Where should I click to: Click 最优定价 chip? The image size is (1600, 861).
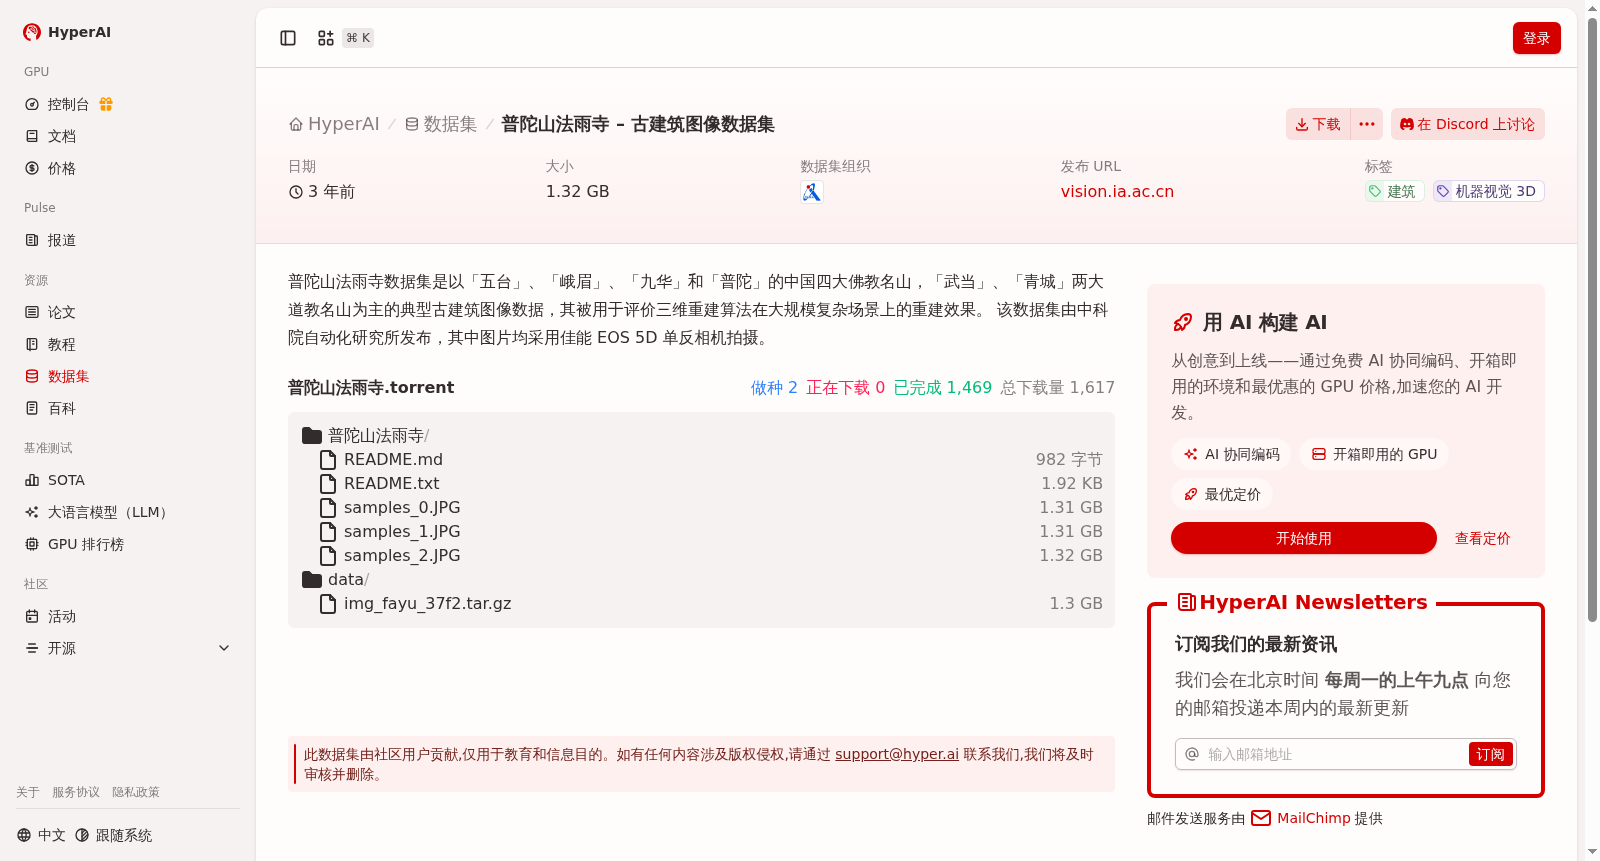coord(1222,494)
